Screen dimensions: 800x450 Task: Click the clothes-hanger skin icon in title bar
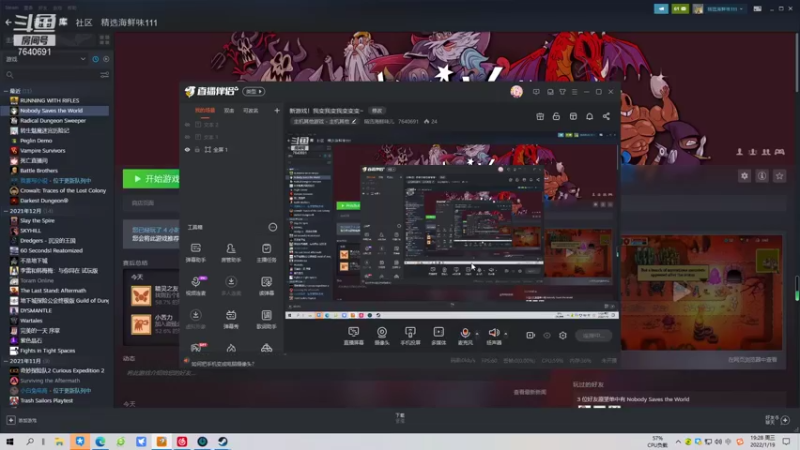562,92
